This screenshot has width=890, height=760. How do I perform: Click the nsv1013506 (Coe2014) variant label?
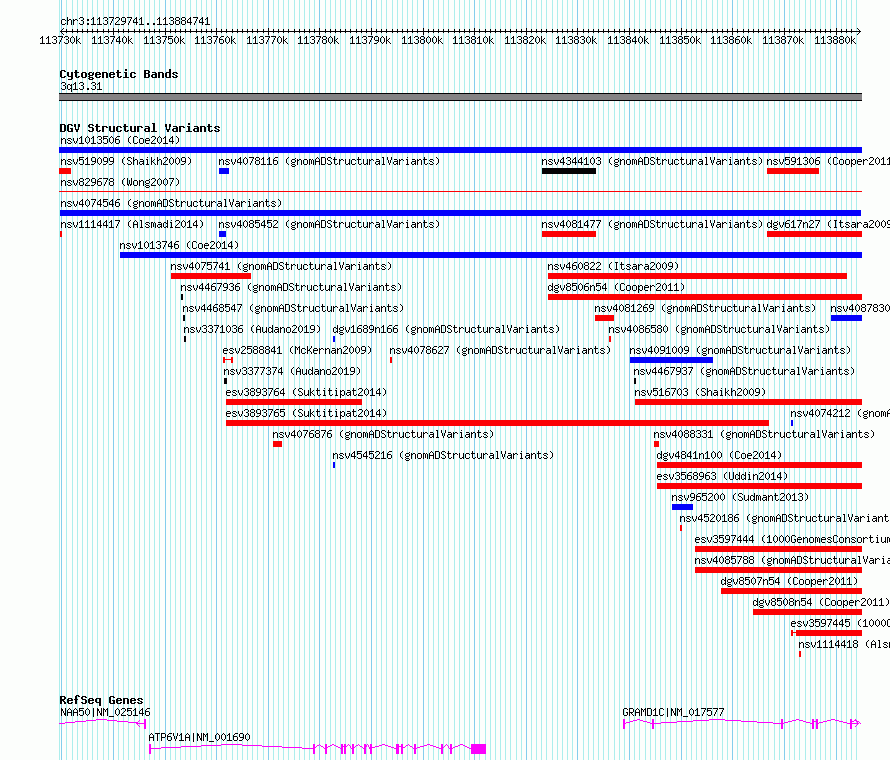[120, 140]
